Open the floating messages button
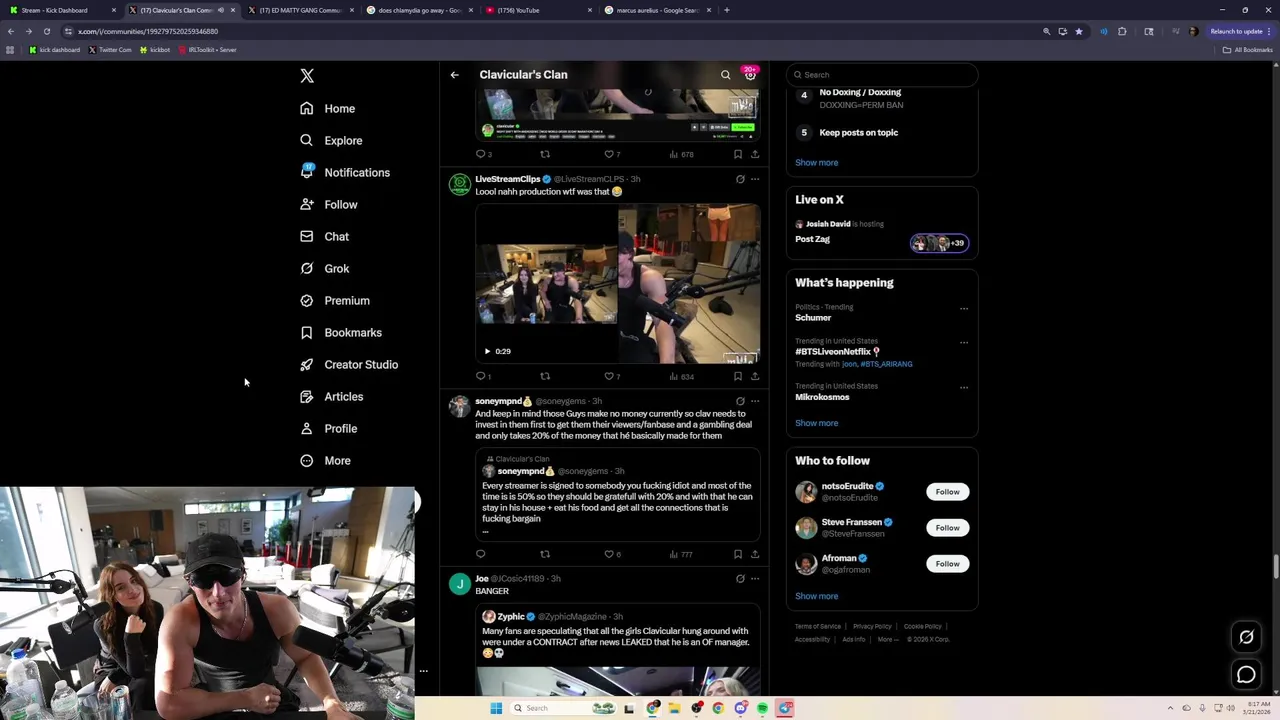1280x720 pixels. [x=1246, y=675]
